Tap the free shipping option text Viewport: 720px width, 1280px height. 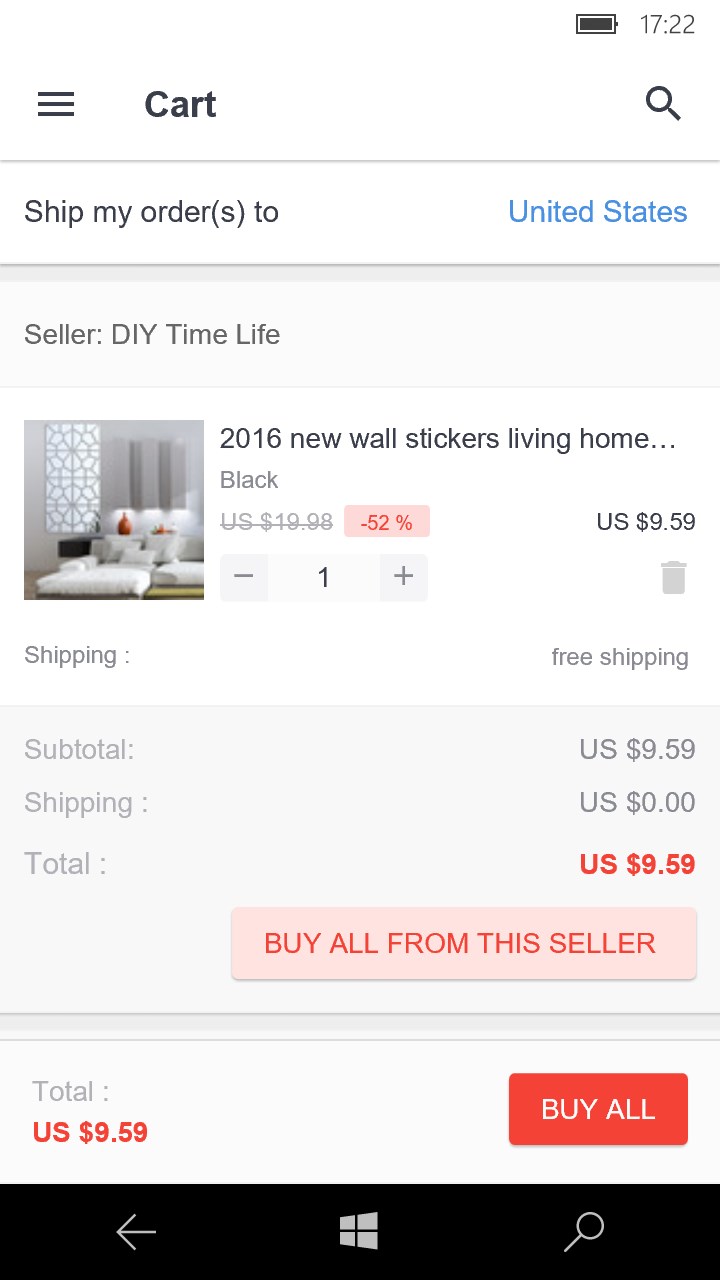pyautogui.click(x=620, y=657)
